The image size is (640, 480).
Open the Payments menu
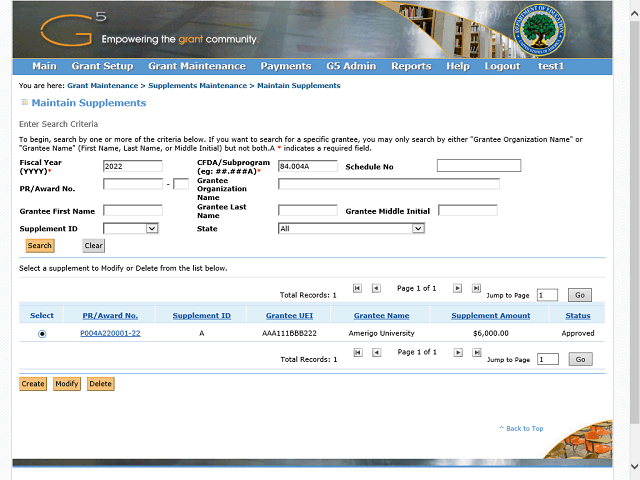point(285,66)
